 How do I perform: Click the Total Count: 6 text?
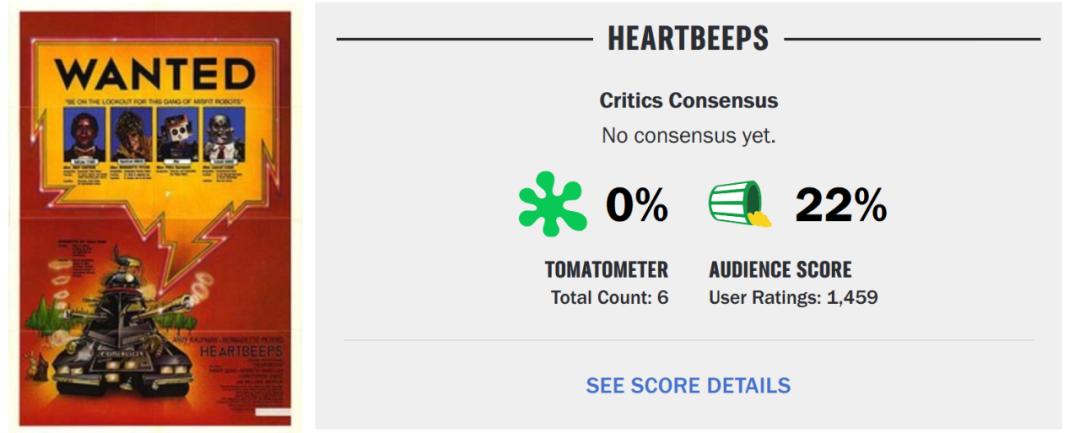click(609, 297)
